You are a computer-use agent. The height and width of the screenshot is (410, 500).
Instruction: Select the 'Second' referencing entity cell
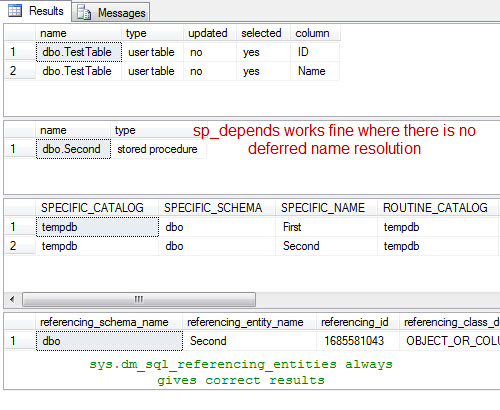[249, 341]
